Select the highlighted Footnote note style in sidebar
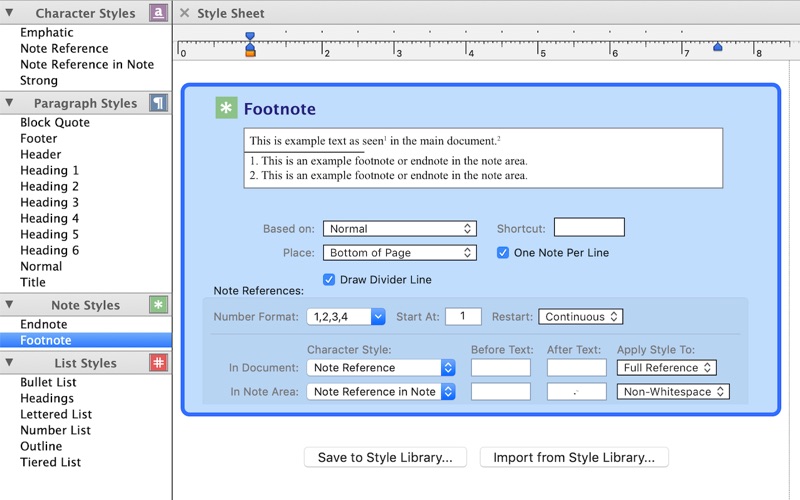Viewport: 800px width, 500px height. 86,340
